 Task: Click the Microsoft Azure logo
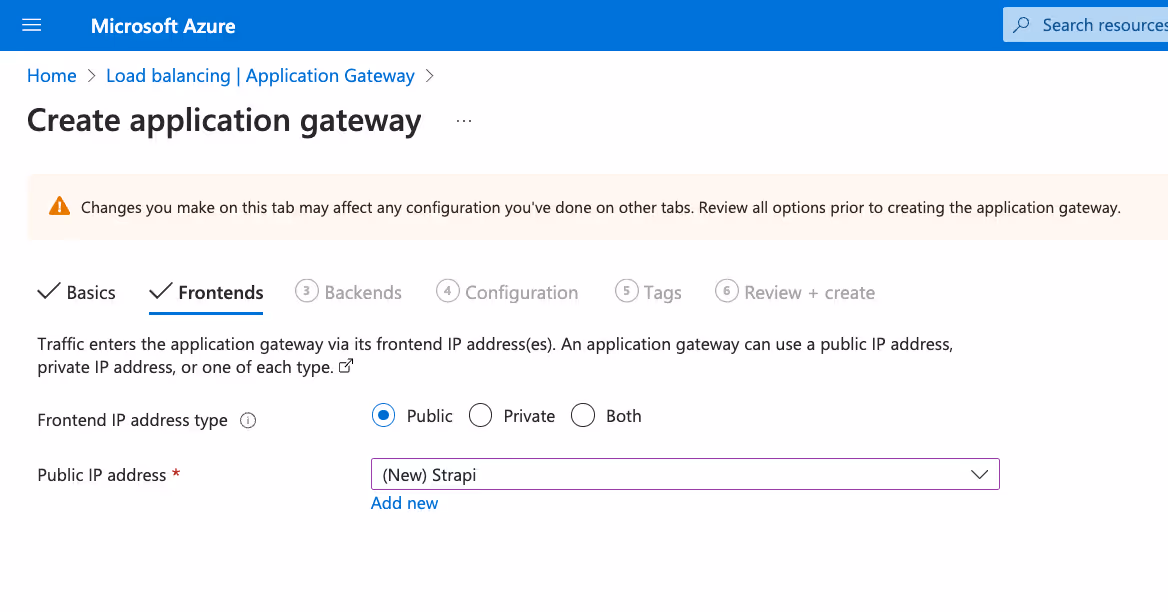tap(162, 25)
